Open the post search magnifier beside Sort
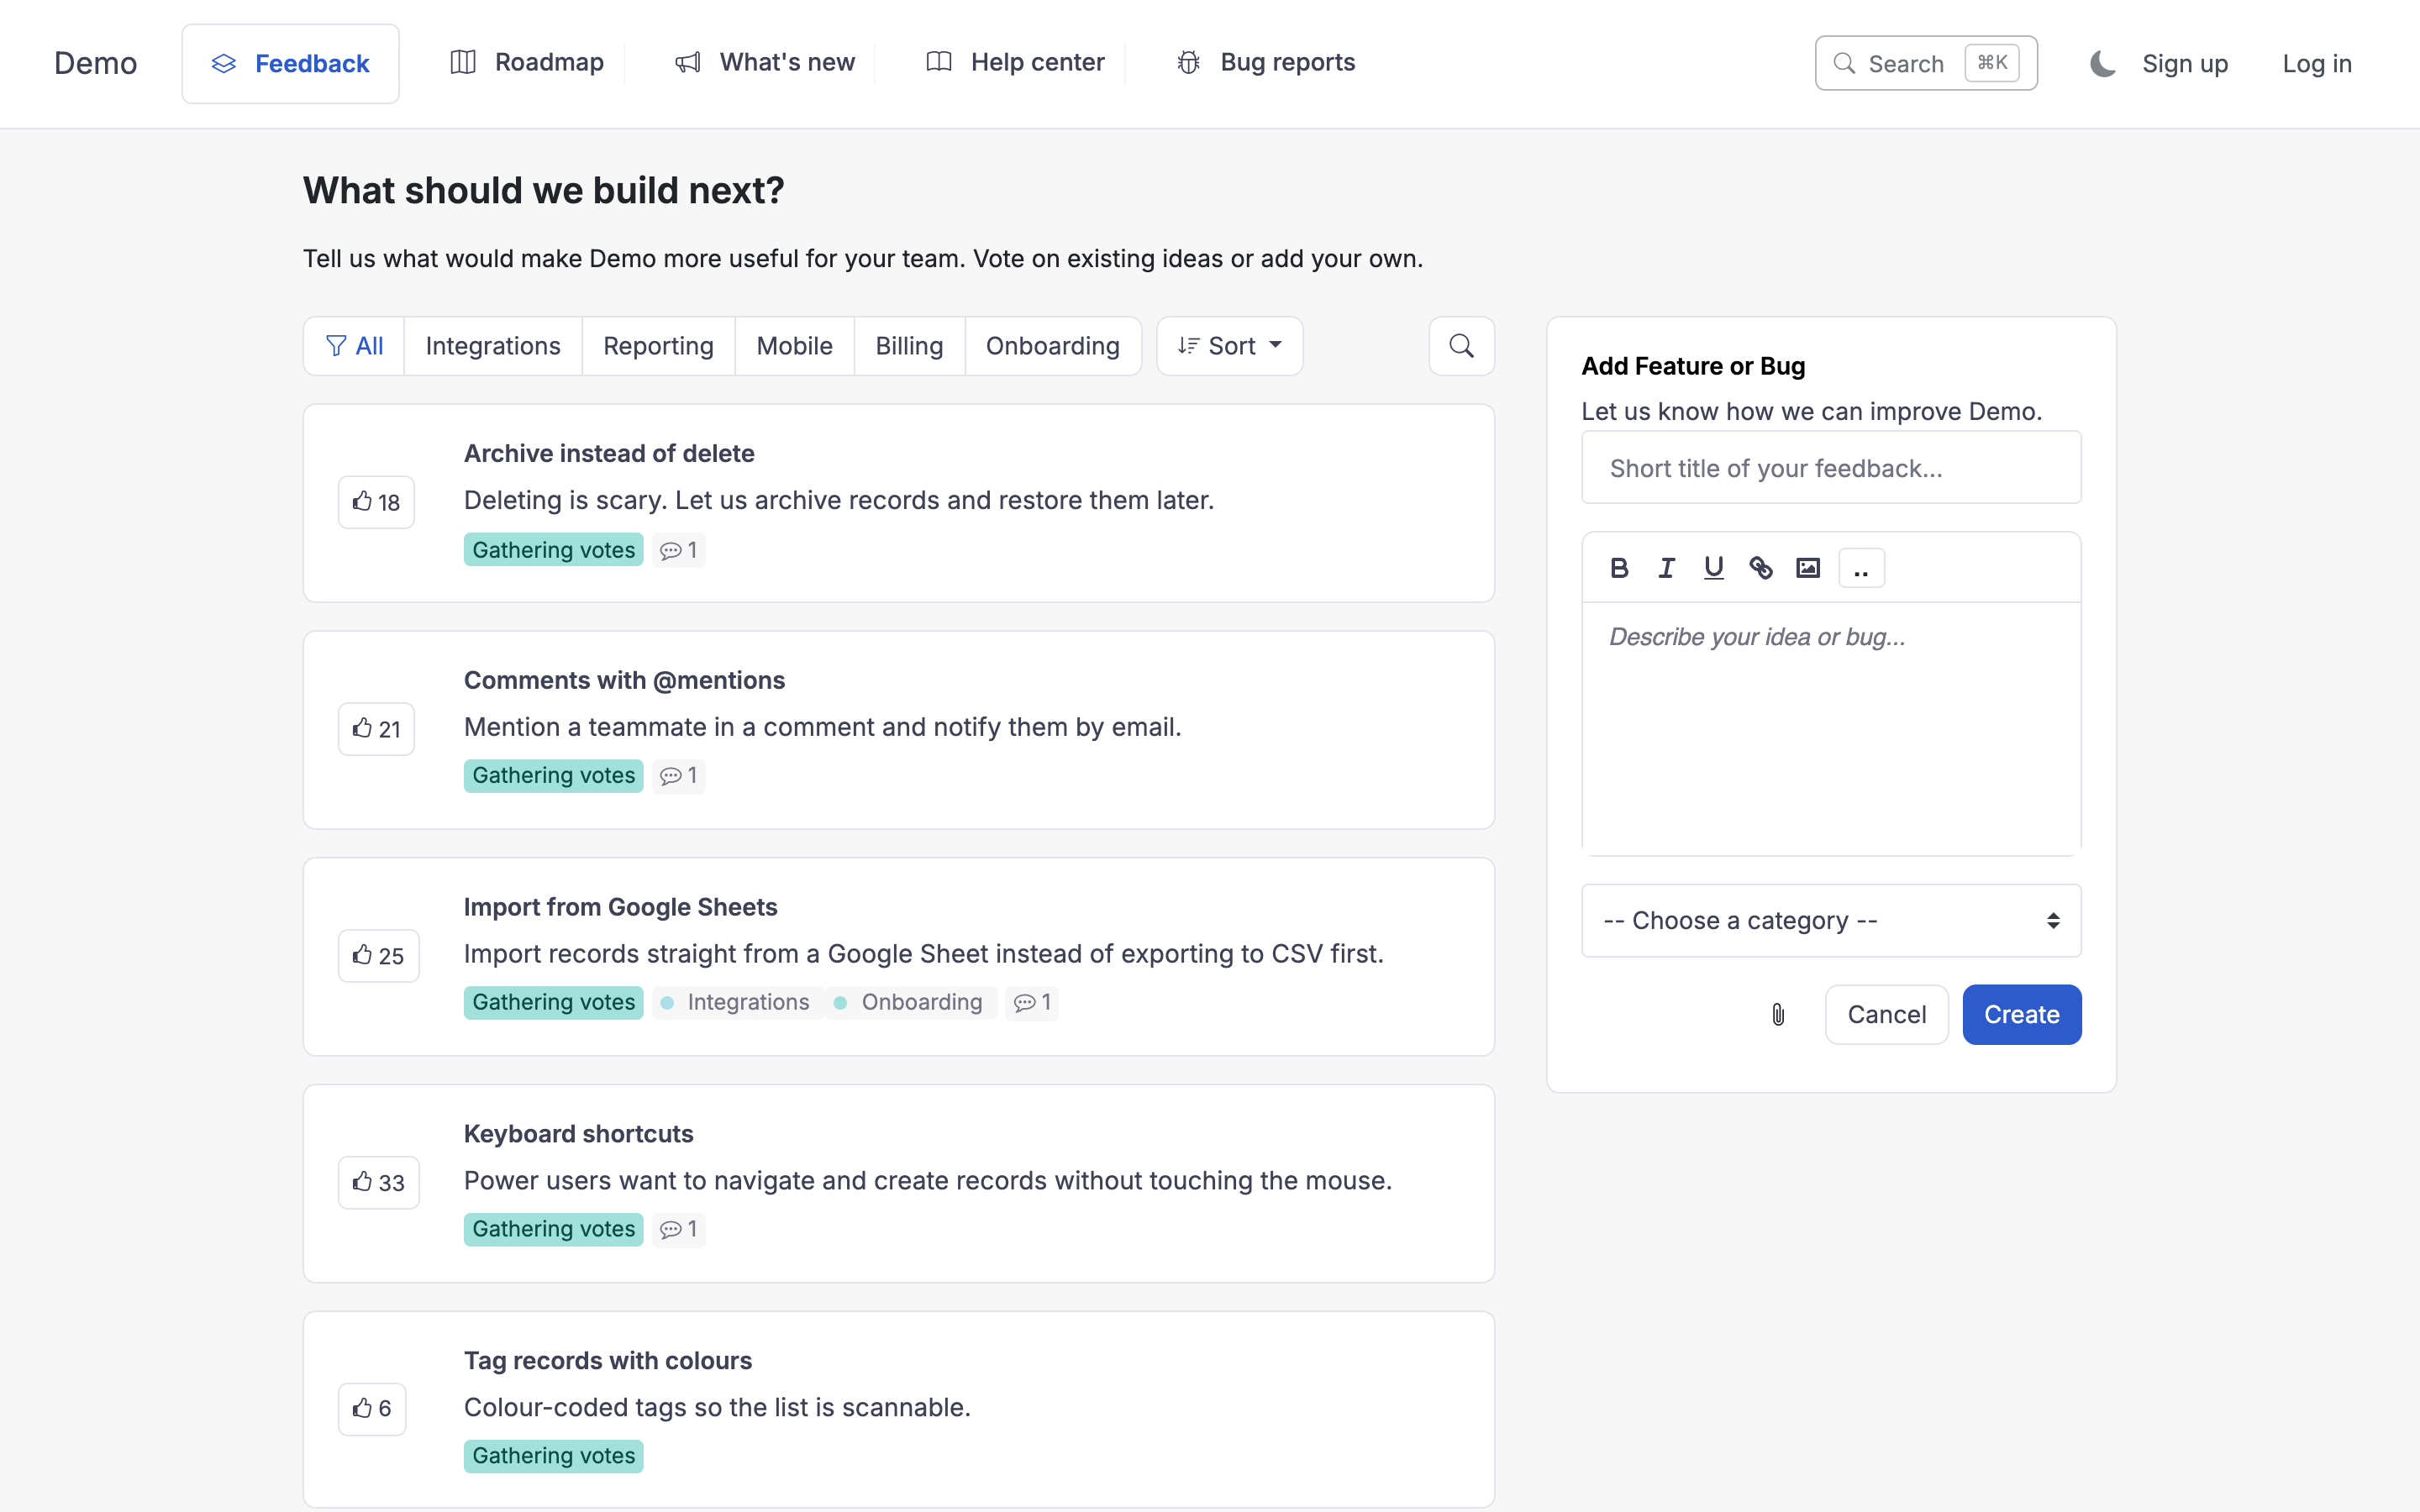2420x1512 pixels. click(1461, 346)
